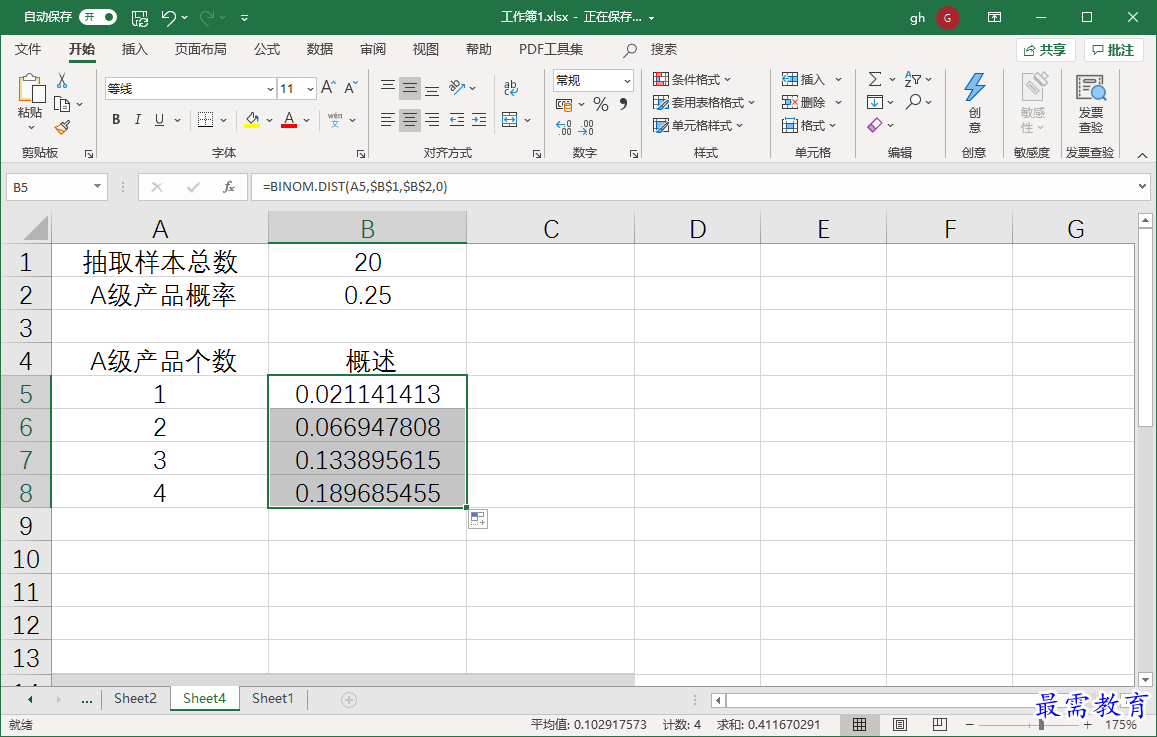
Task: Apply underline formatting
Action: [x=159, y=120]
